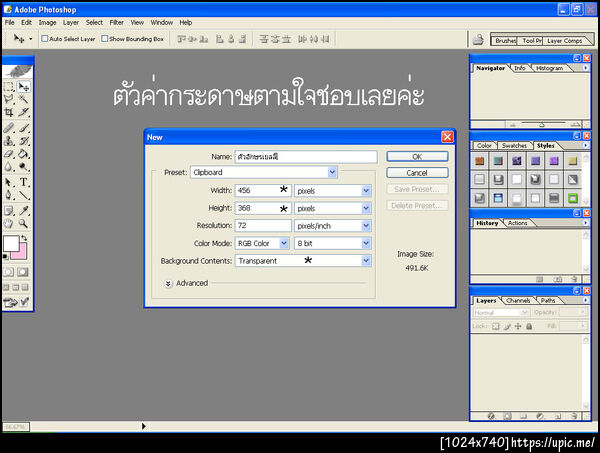Open the File Browser icon in options bar
600x453 pixels.
pyautogui.click(x=478, y=39)
